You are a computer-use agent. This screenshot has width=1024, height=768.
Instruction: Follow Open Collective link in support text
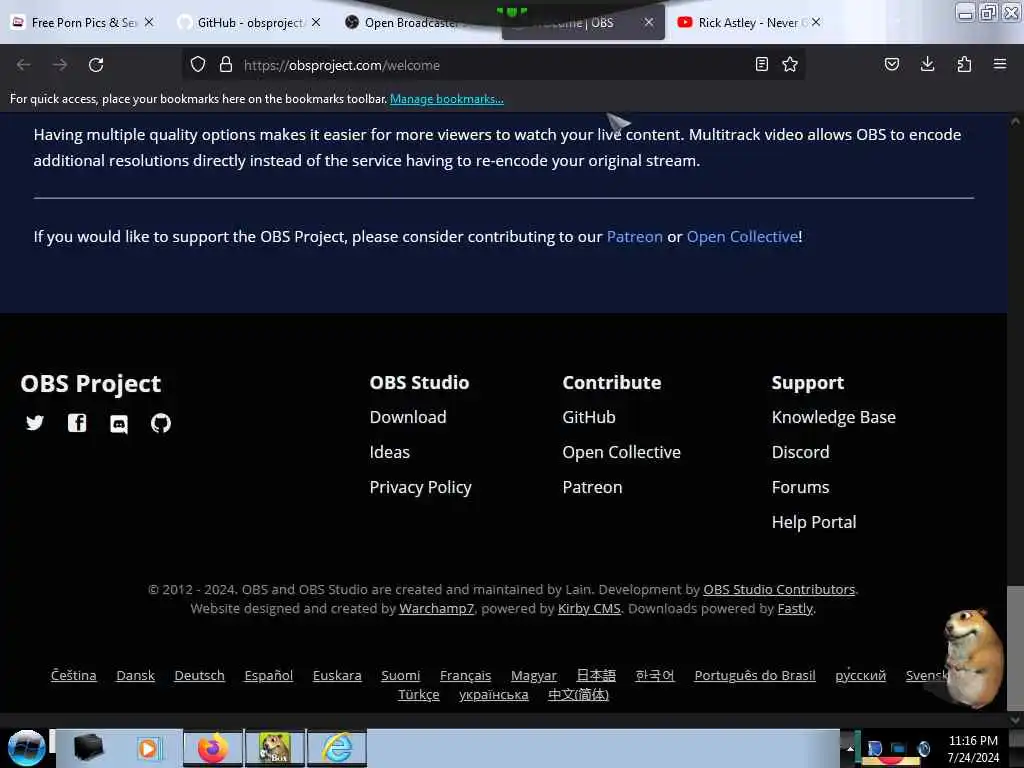coord(742,236)
